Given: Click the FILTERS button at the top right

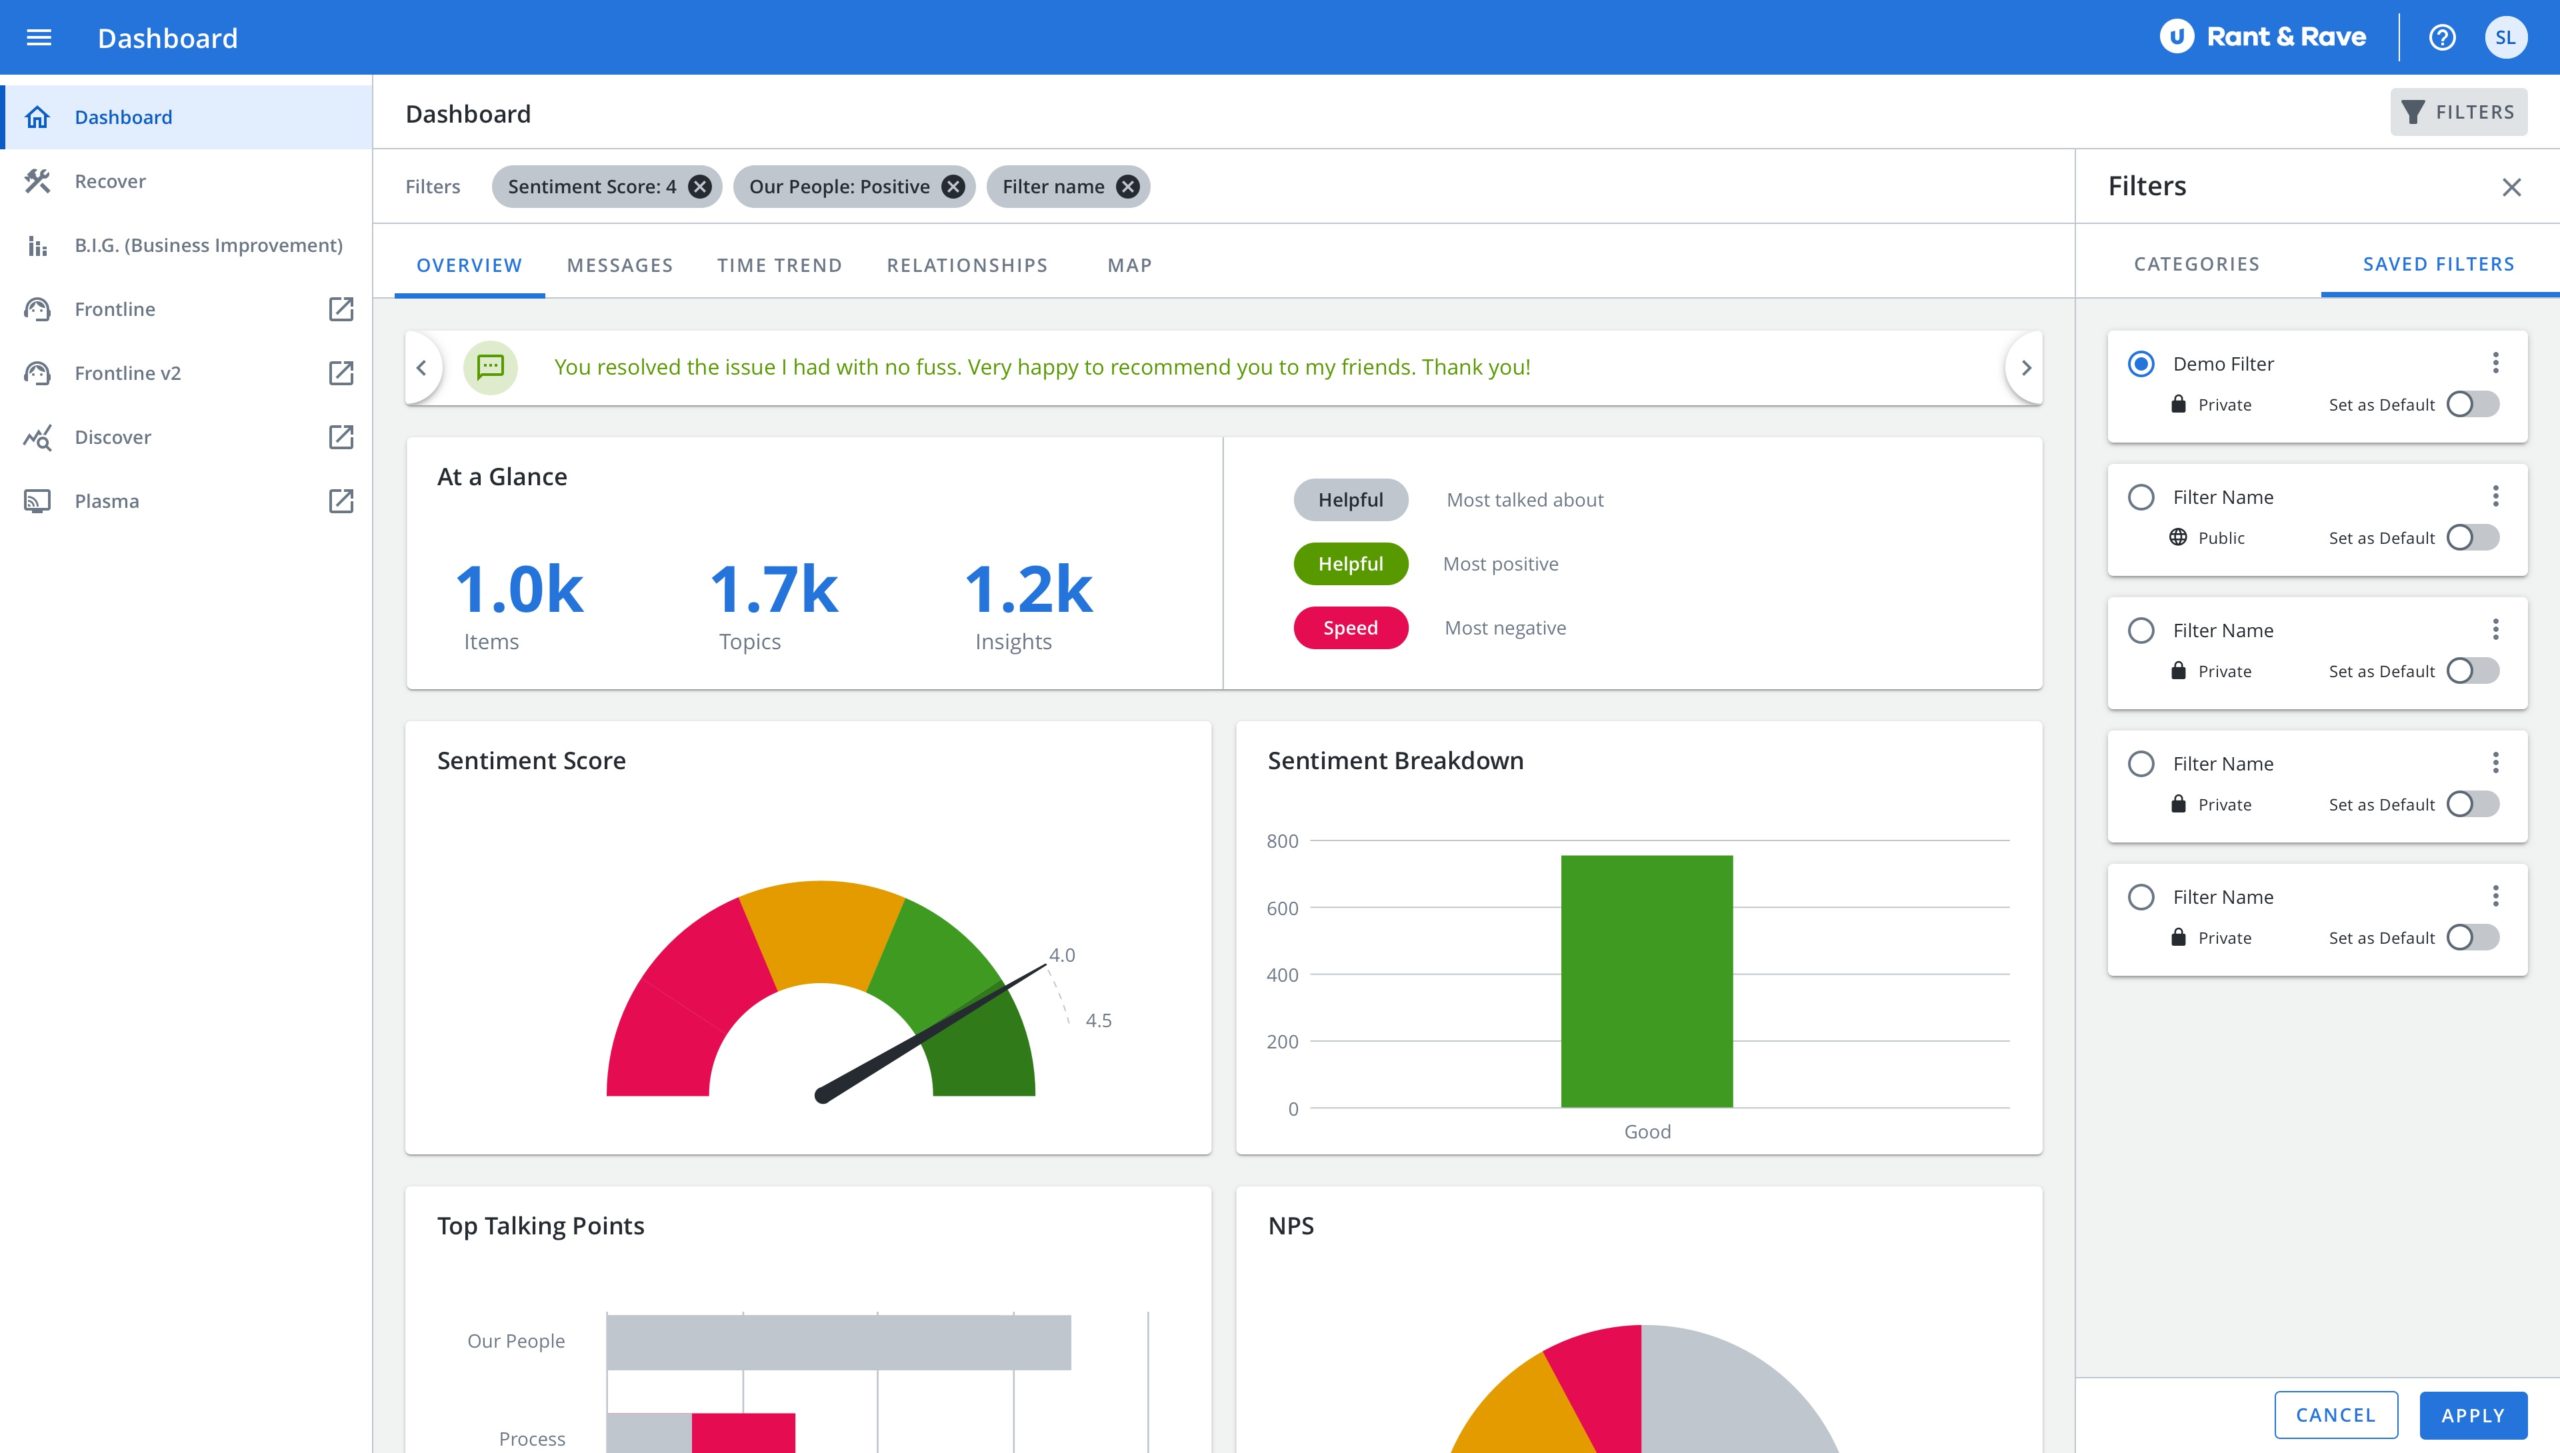Looking at the screenshot, I should tap(2459, 112).
